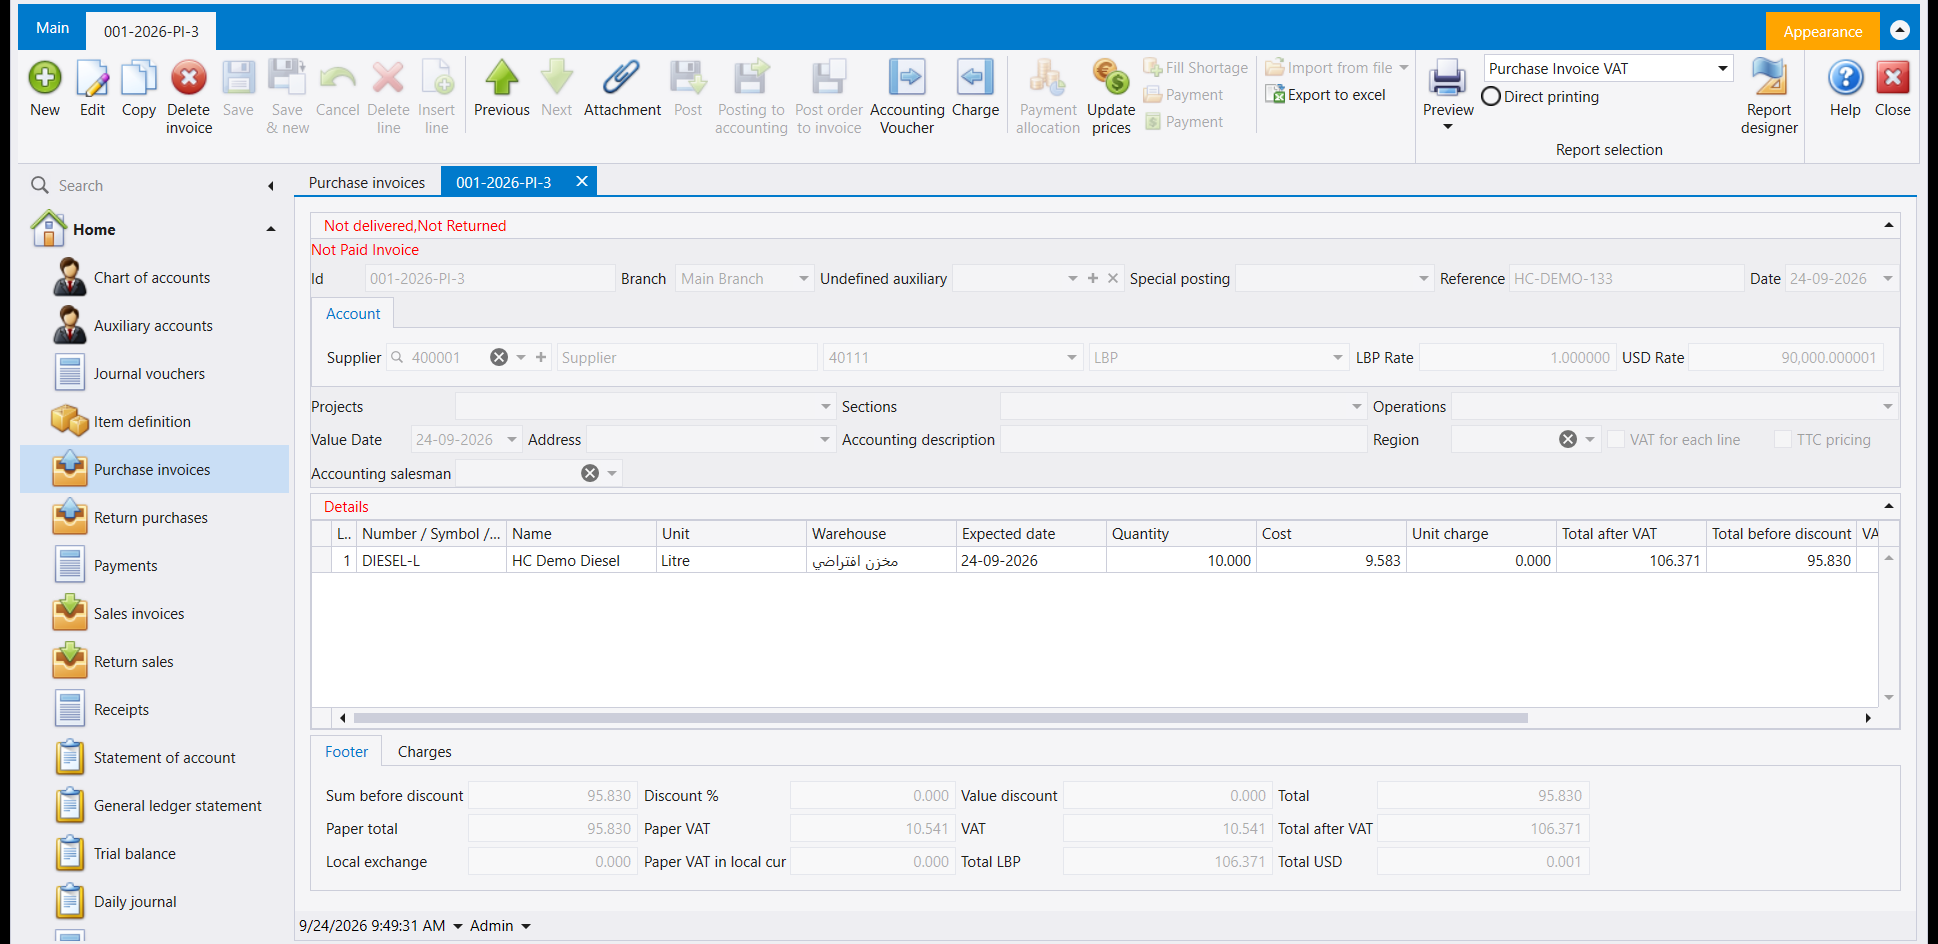Expand the Date picker dropdown

pos(1888,279)
